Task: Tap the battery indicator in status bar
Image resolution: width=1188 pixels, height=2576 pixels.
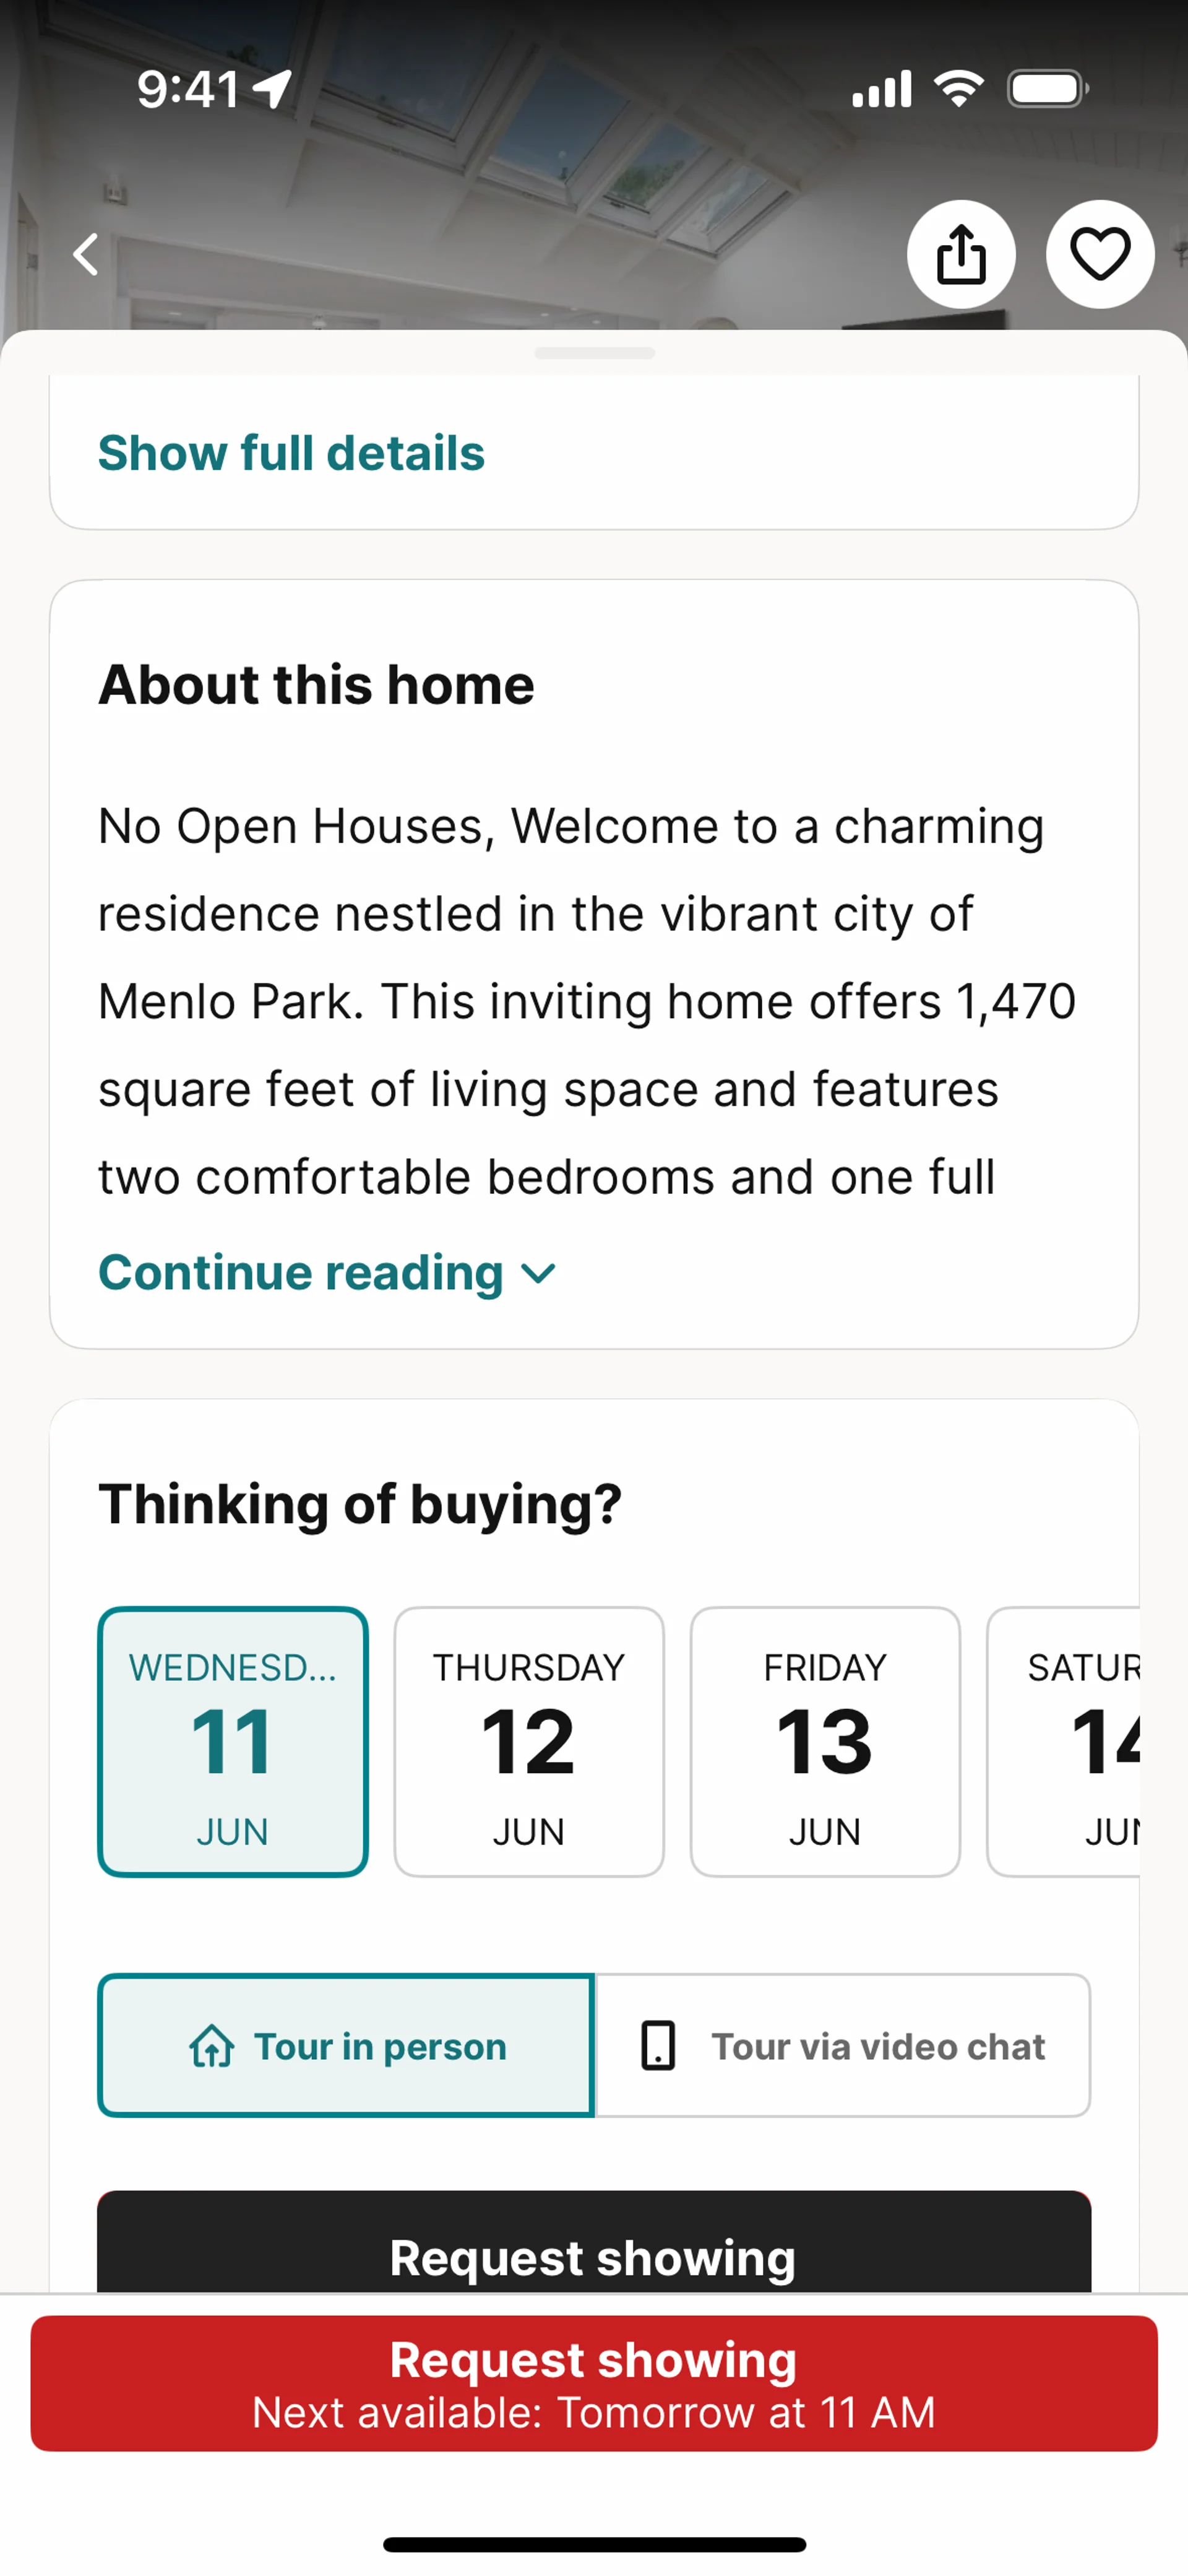Action: (x=1048, y=89)
